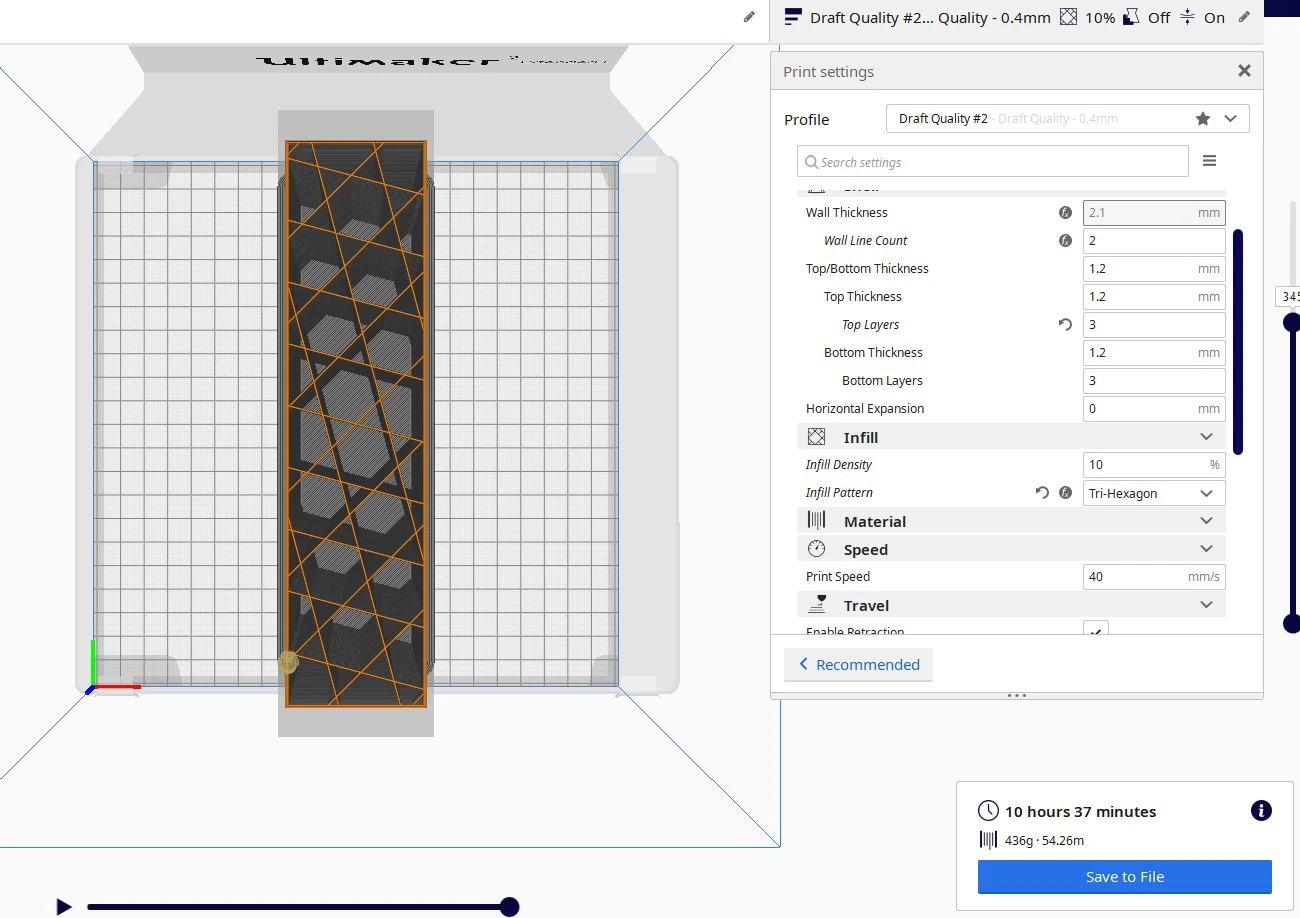Screen dimensions: 1300x918
Task: Click the print info icon
Action: [x=1261, y=811]
